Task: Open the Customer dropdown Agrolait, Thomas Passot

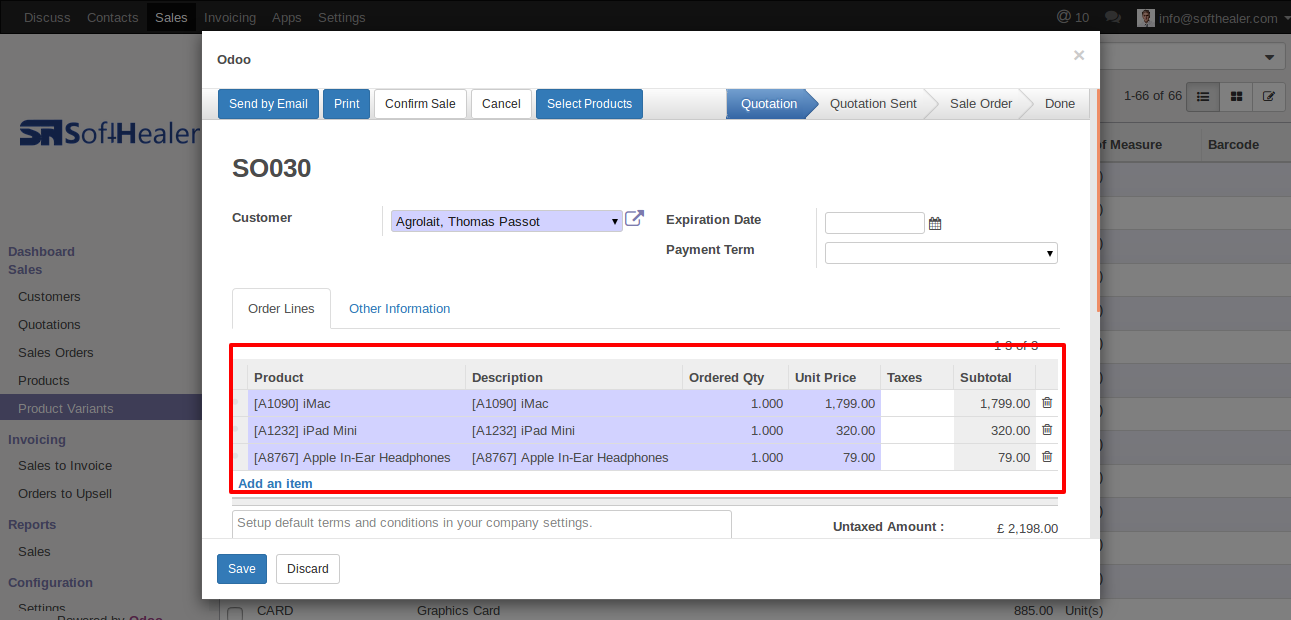Action: 507,221
